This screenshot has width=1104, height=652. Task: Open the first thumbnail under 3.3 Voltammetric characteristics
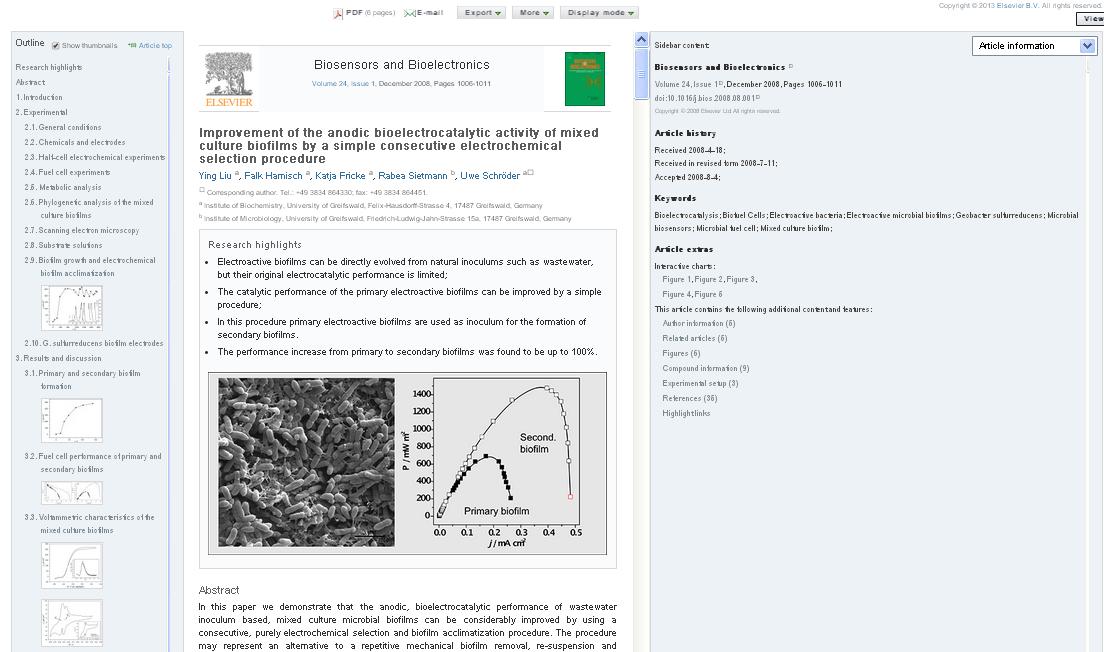point(72,565)
